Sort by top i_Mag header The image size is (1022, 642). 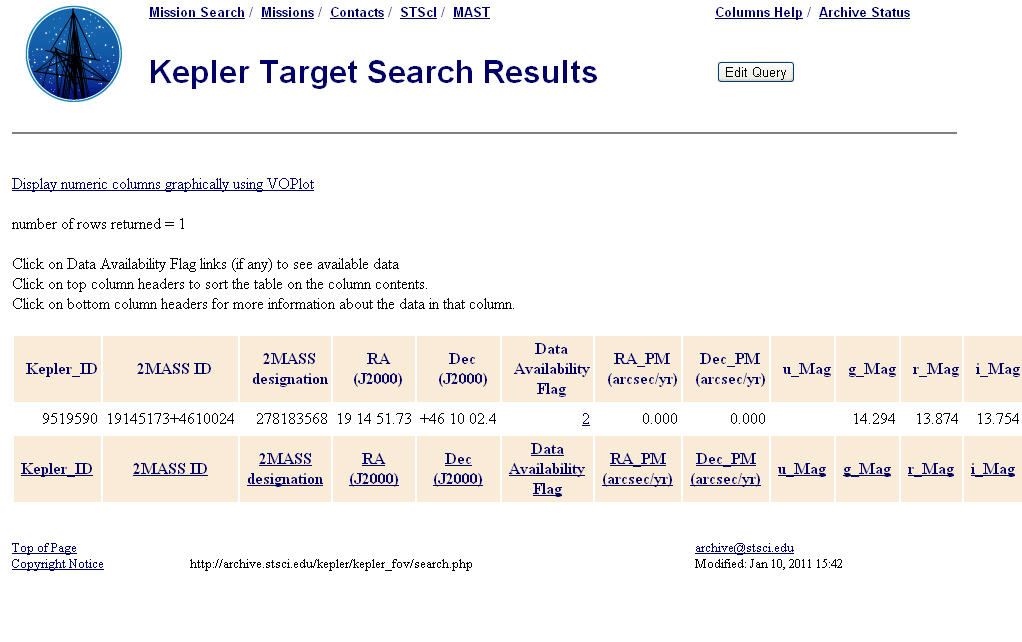[x=997, y=370]
